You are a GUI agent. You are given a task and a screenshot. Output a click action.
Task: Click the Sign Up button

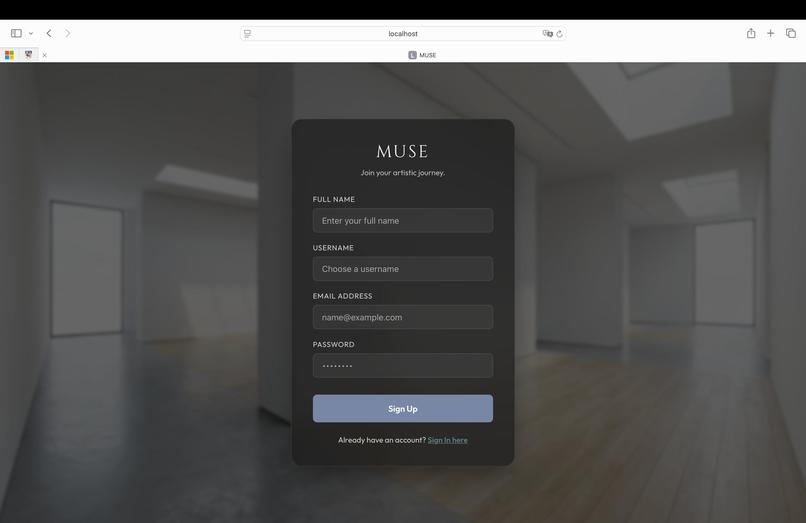pos(403,409)
